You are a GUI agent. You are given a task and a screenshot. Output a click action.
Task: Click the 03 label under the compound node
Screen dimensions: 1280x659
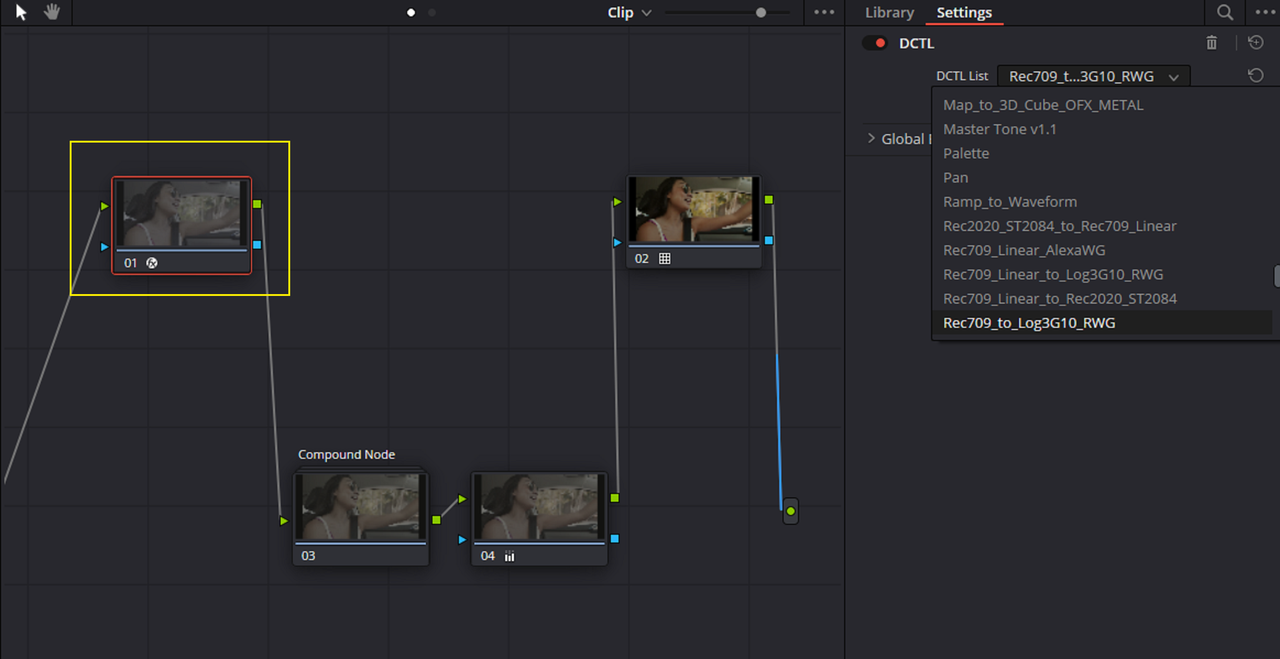[308, 555]
